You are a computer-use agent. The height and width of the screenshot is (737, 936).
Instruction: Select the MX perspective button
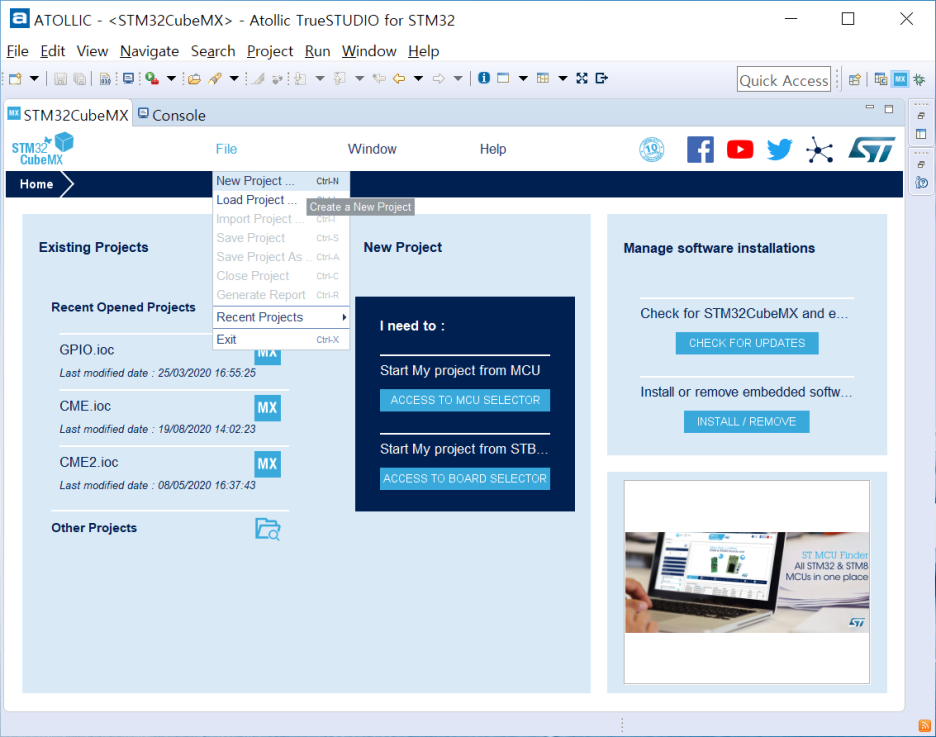coord(900,79)
